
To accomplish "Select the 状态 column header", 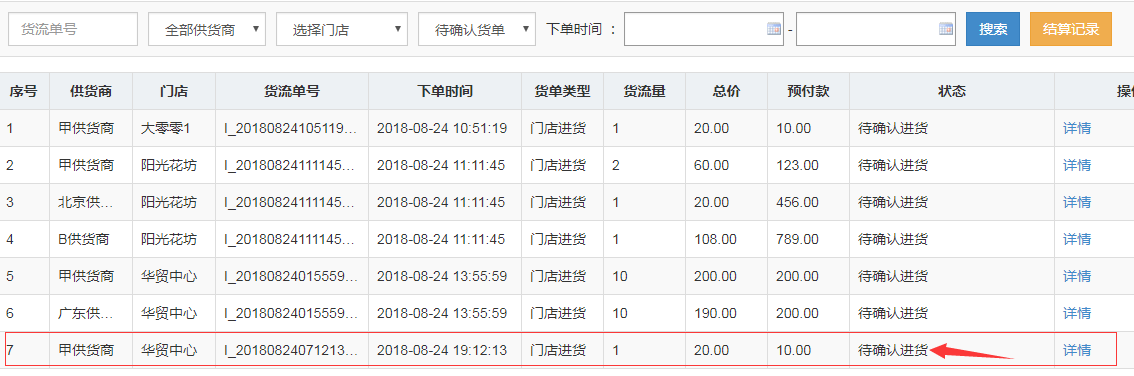I will [952, 91].
